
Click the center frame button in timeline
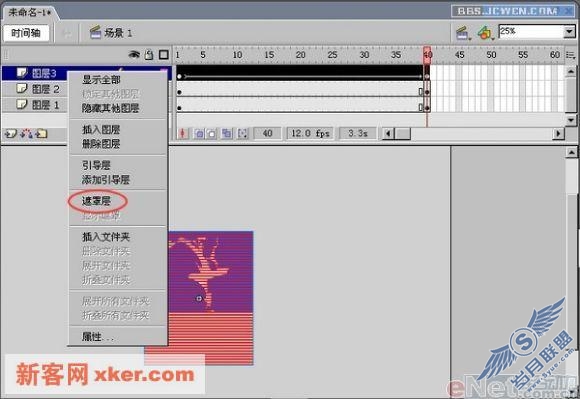pyautogui.click(x=183, y=133)
